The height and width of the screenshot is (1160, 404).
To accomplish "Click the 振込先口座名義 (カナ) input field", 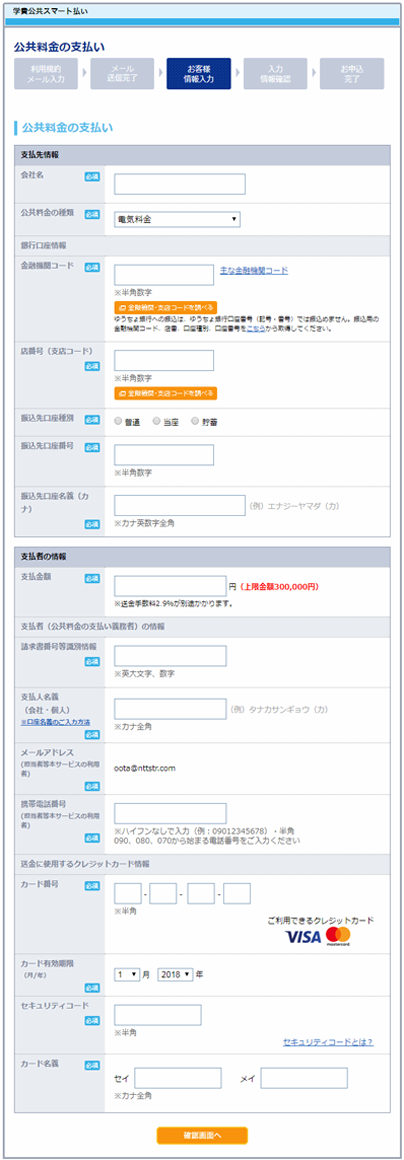I will [x=180, y=505].
